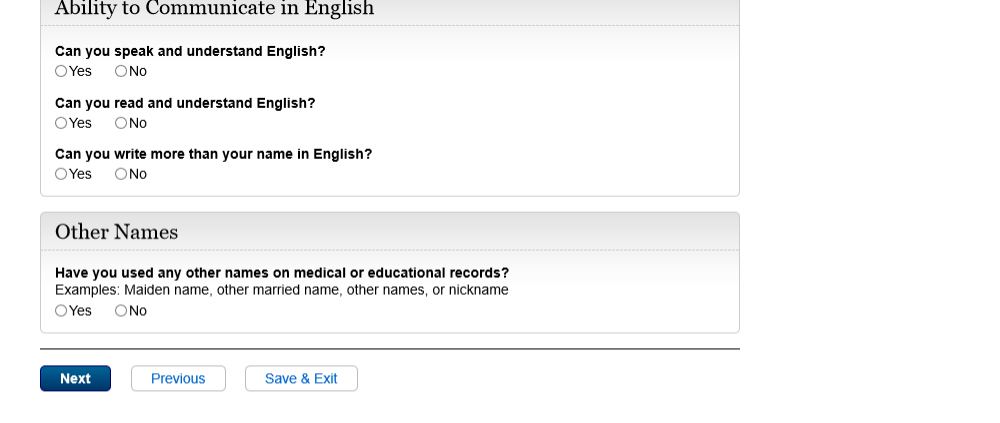Pick No for having used other names
This screenshot has width=1000, height=423.
click(x=121, y=311)
